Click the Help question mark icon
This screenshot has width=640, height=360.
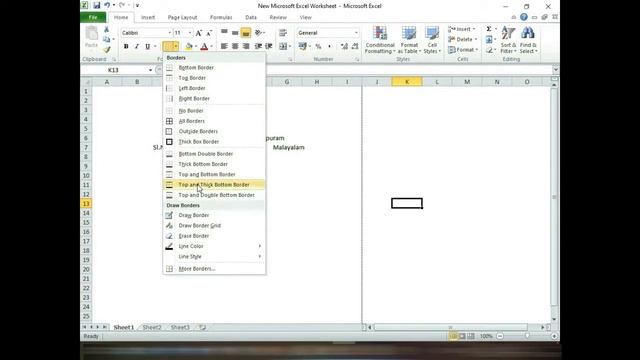click(x=524, y=17)
